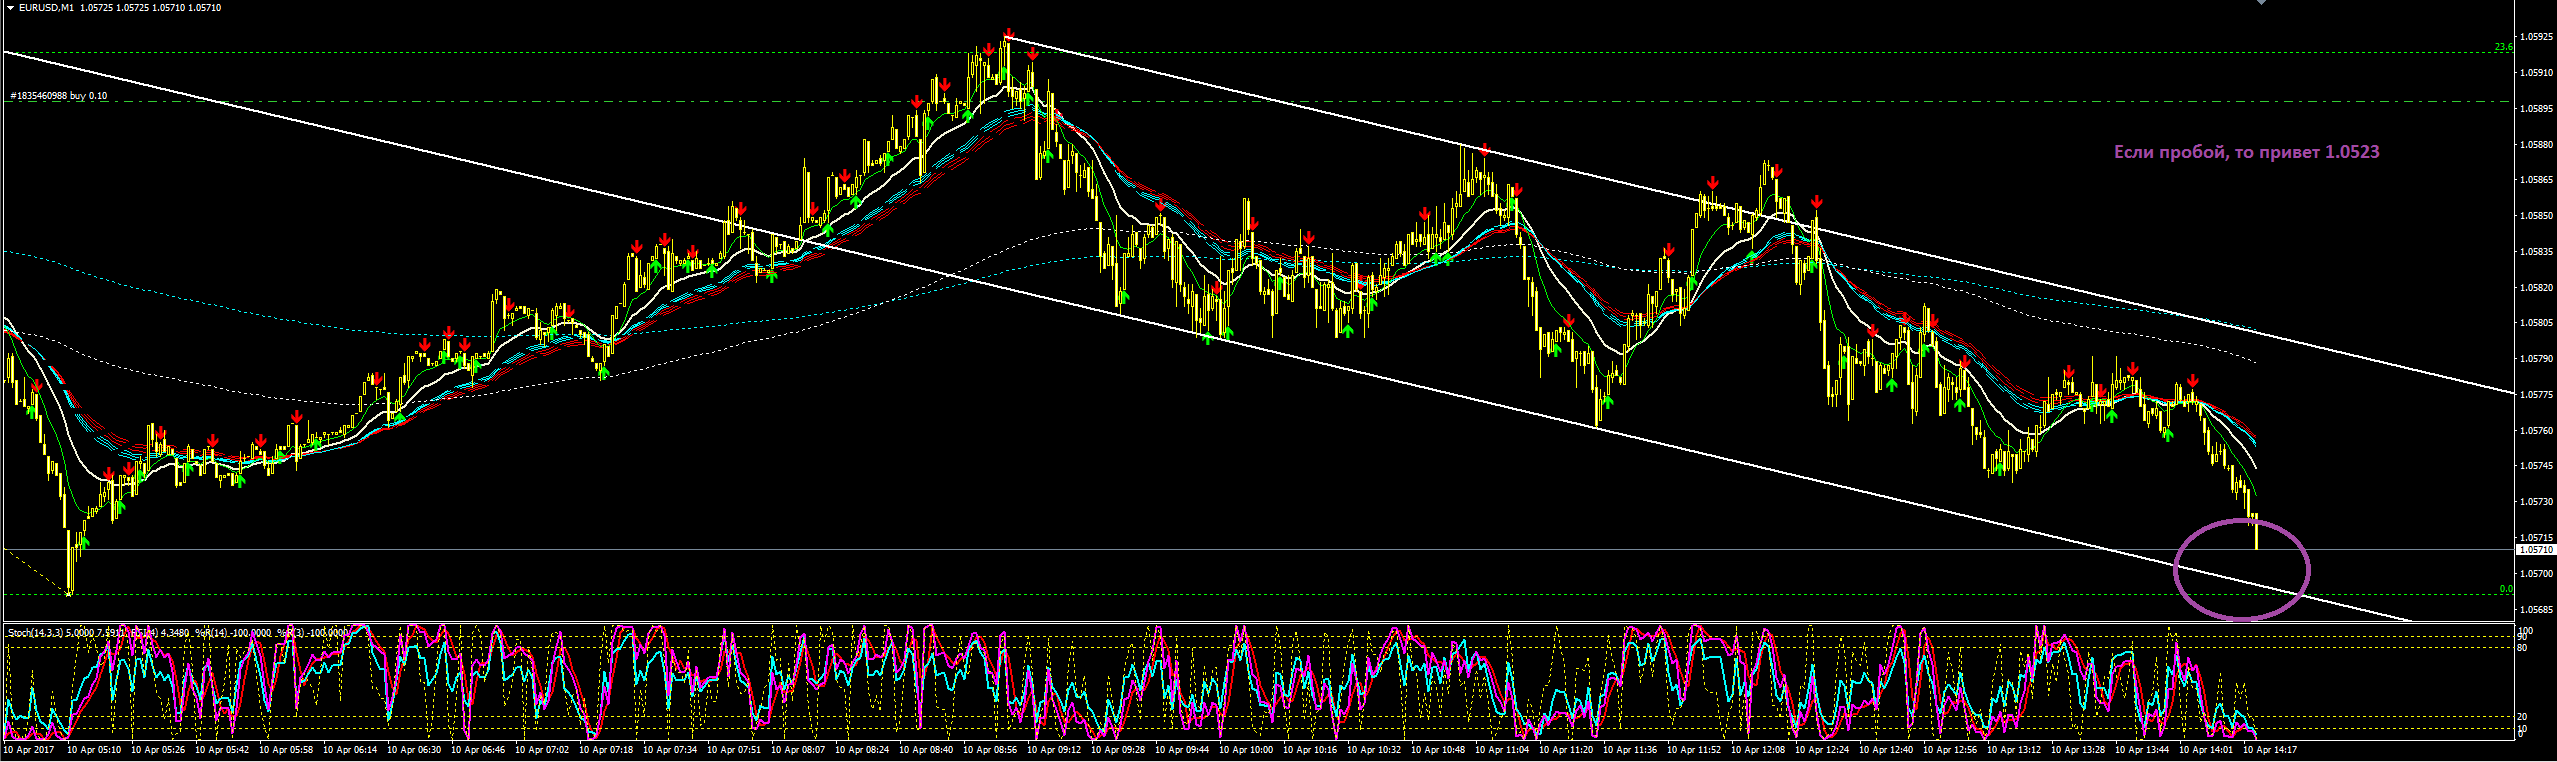This screenshot has width=2557, height=762.
Task: Click time axis label '10 Apr 11:04'
Action: click(1502, 749)
